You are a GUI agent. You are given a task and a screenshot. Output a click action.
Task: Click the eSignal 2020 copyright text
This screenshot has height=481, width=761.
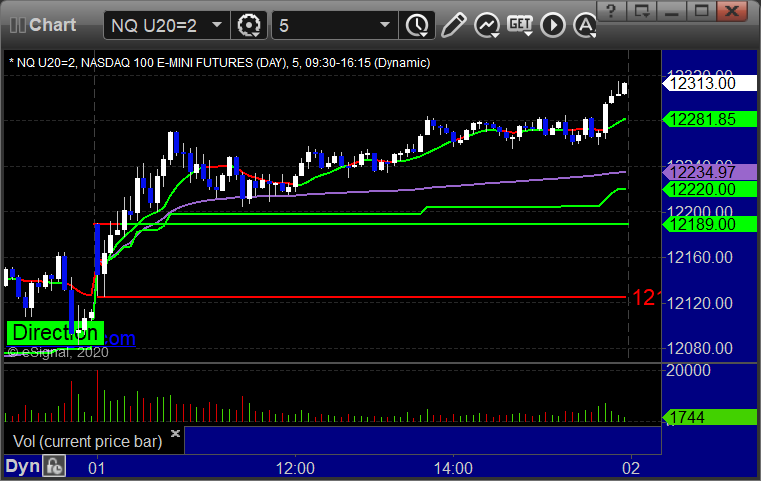click(x=59, y=352)
